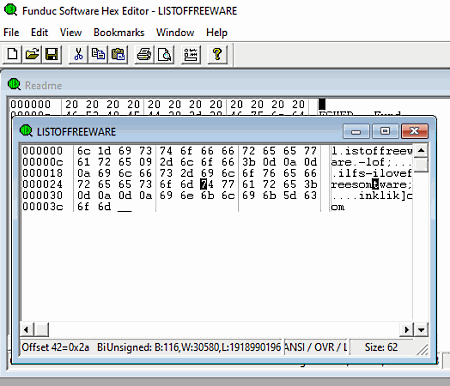Viewport: 450px width, 386px height.
Task: Click offset label 000000 in LISTOFFREEWARE
Action: pyautogui.click(x=42, y=151)
